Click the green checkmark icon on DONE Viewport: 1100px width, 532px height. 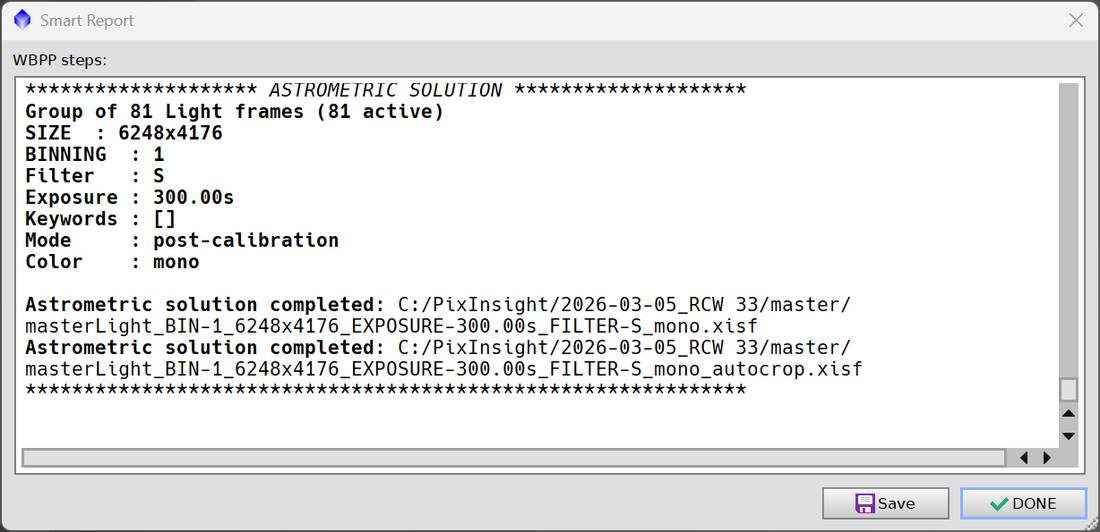[999, 504]
